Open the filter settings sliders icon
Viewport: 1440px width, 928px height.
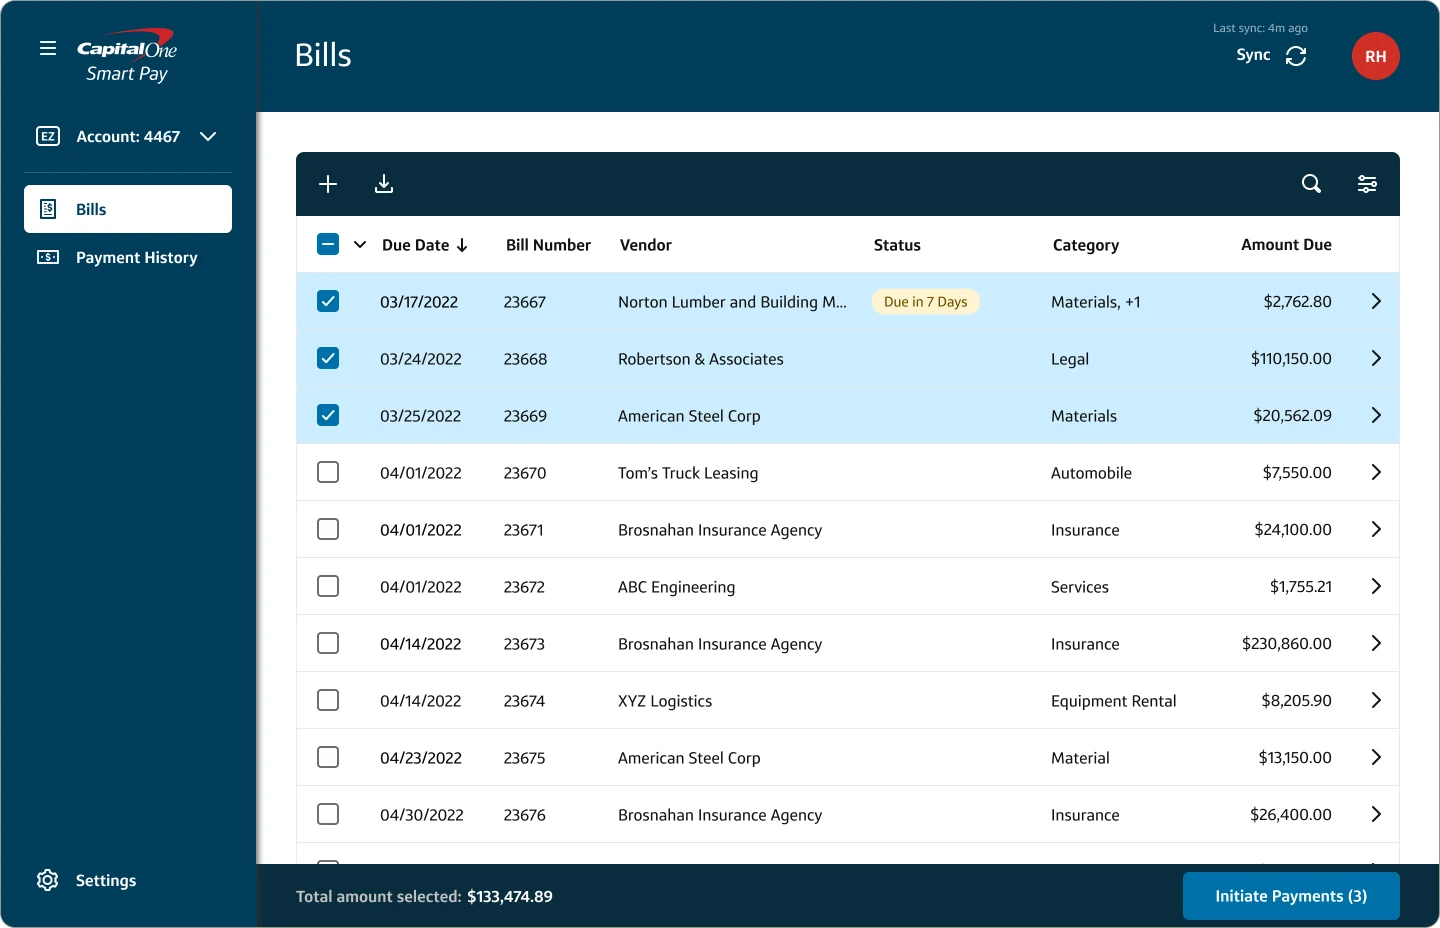tap(1367, 184)
